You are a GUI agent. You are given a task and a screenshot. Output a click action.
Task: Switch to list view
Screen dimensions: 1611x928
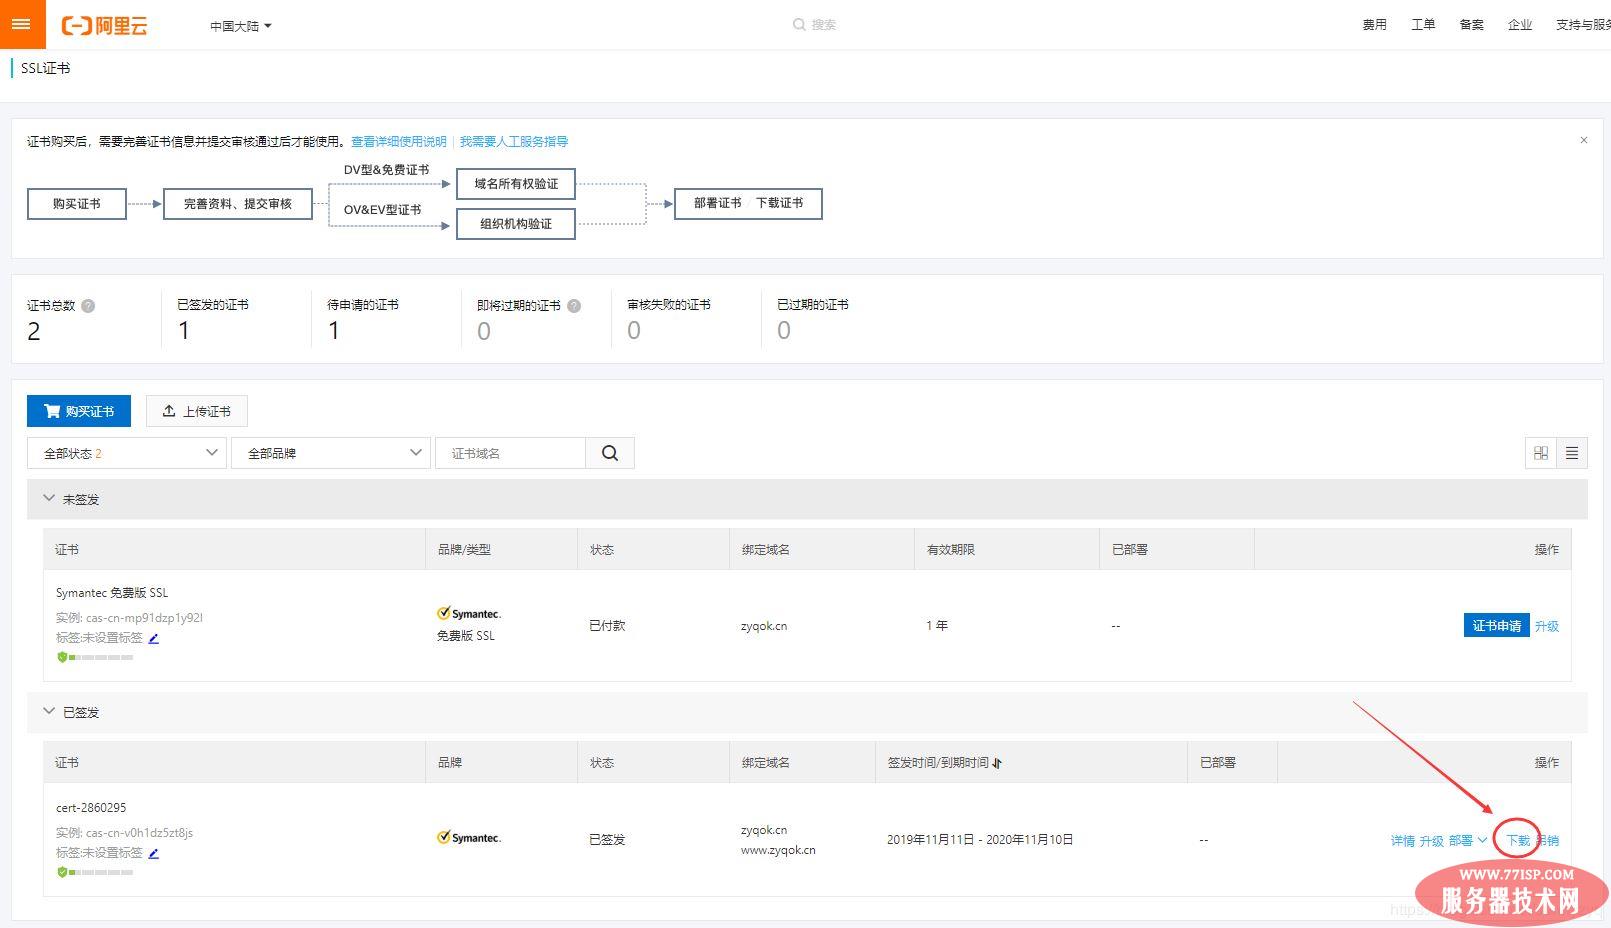click(x=1572, y=453)
